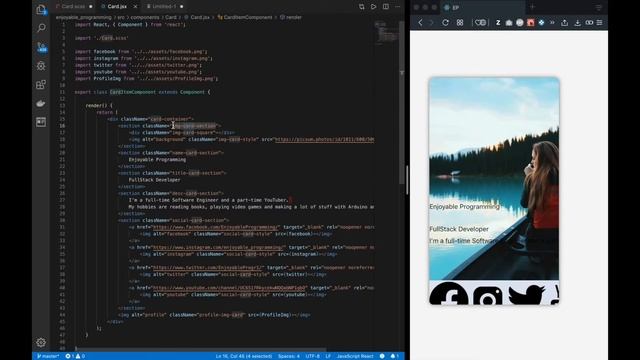Open the render breadcrumb dropdown
640x360 pixels.
(x=291, y=18)
